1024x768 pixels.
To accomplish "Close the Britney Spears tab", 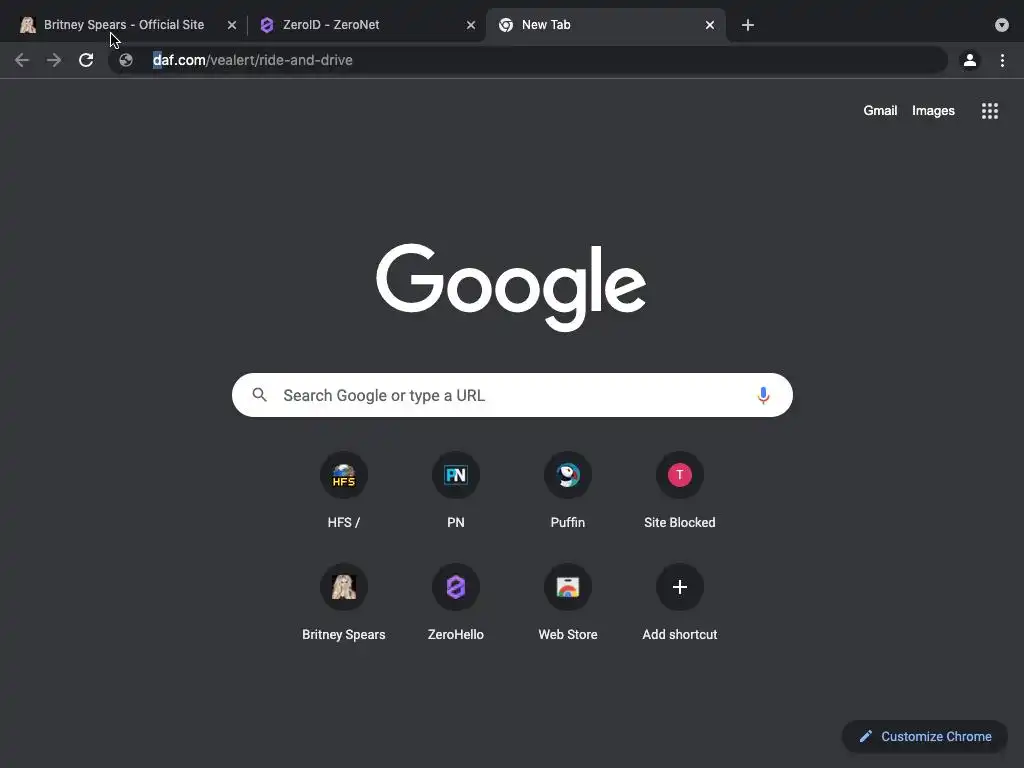I will (x=232, y=25).
